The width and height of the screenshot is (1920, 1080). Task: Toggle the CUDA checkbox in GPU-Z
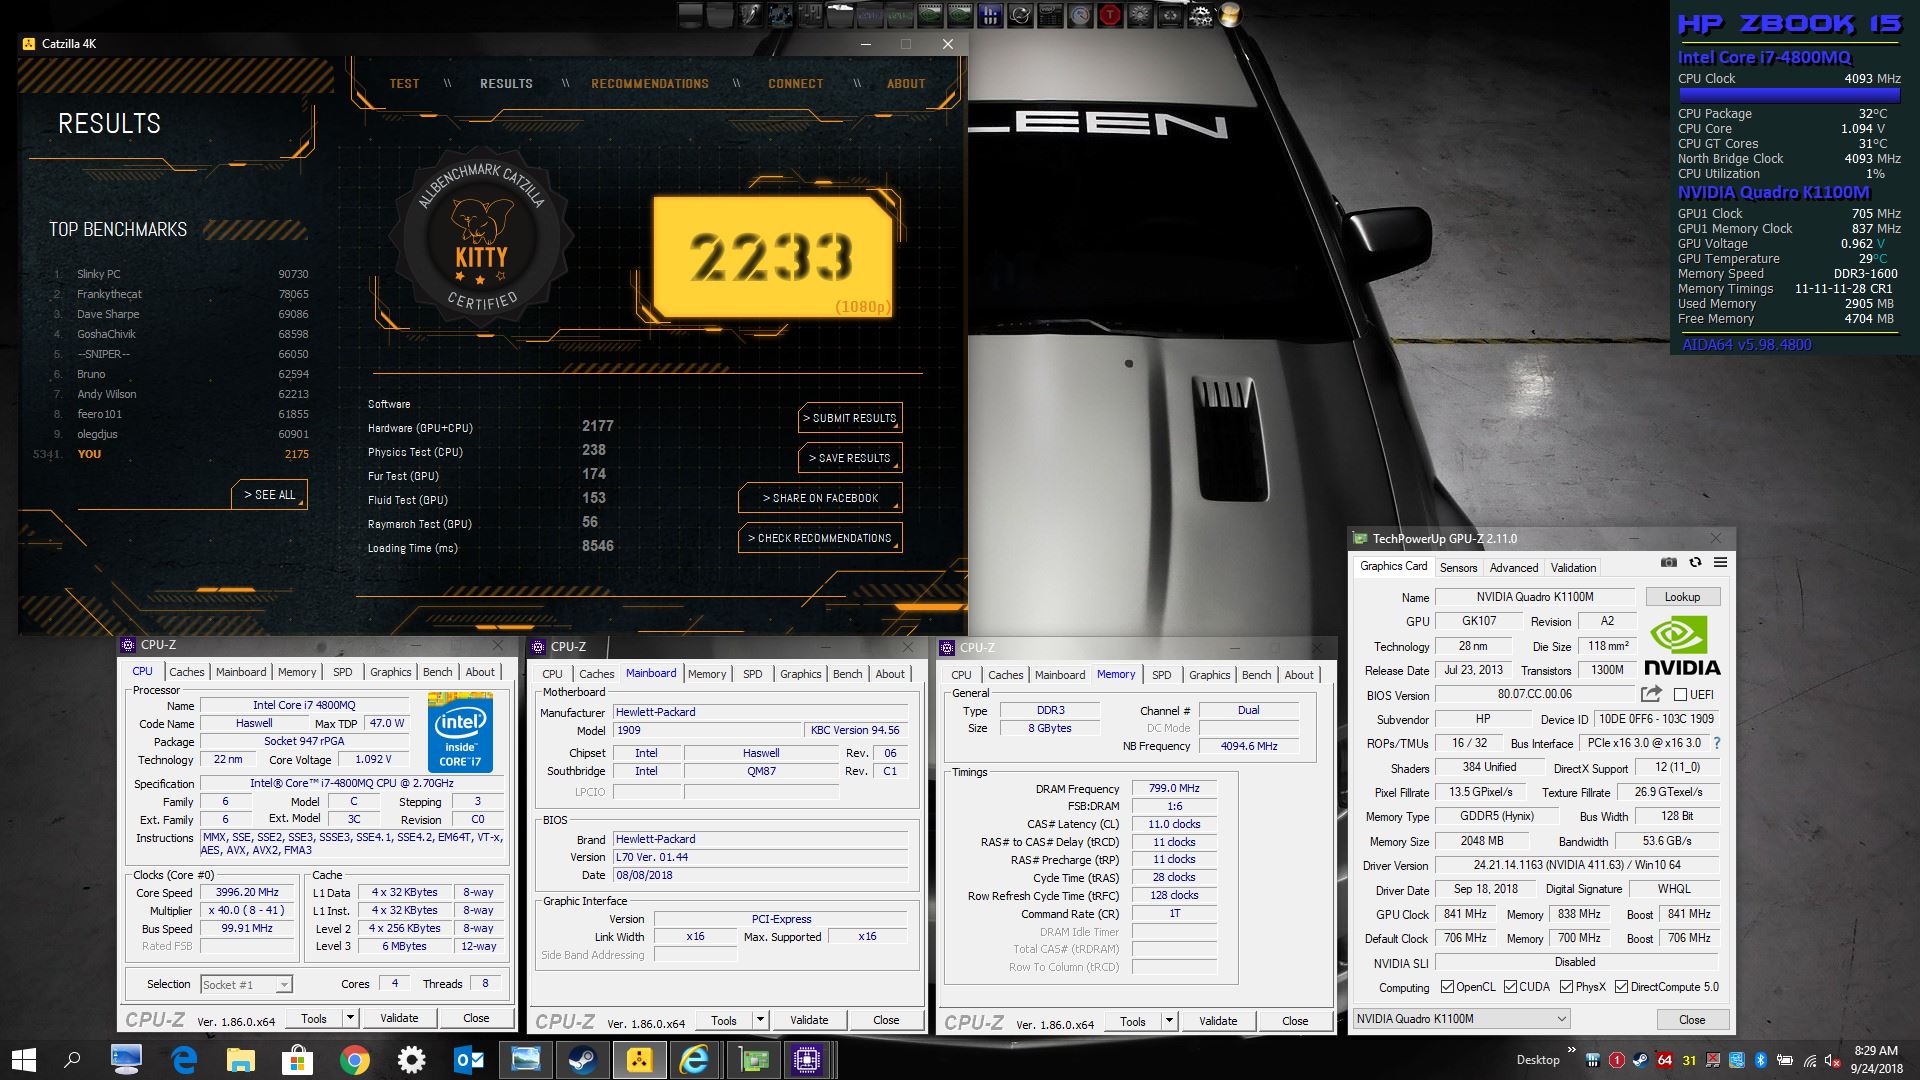[x=1510, y=987]
